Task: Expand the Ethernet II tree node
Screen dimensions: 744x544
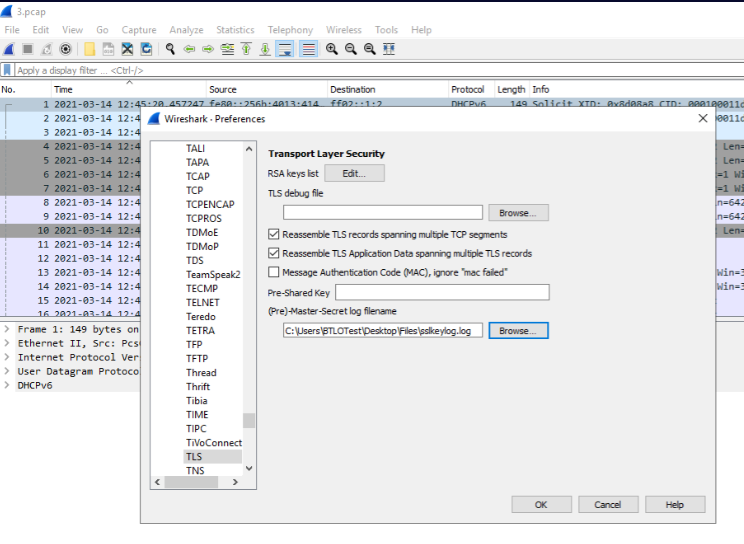Action: (8, 343)
